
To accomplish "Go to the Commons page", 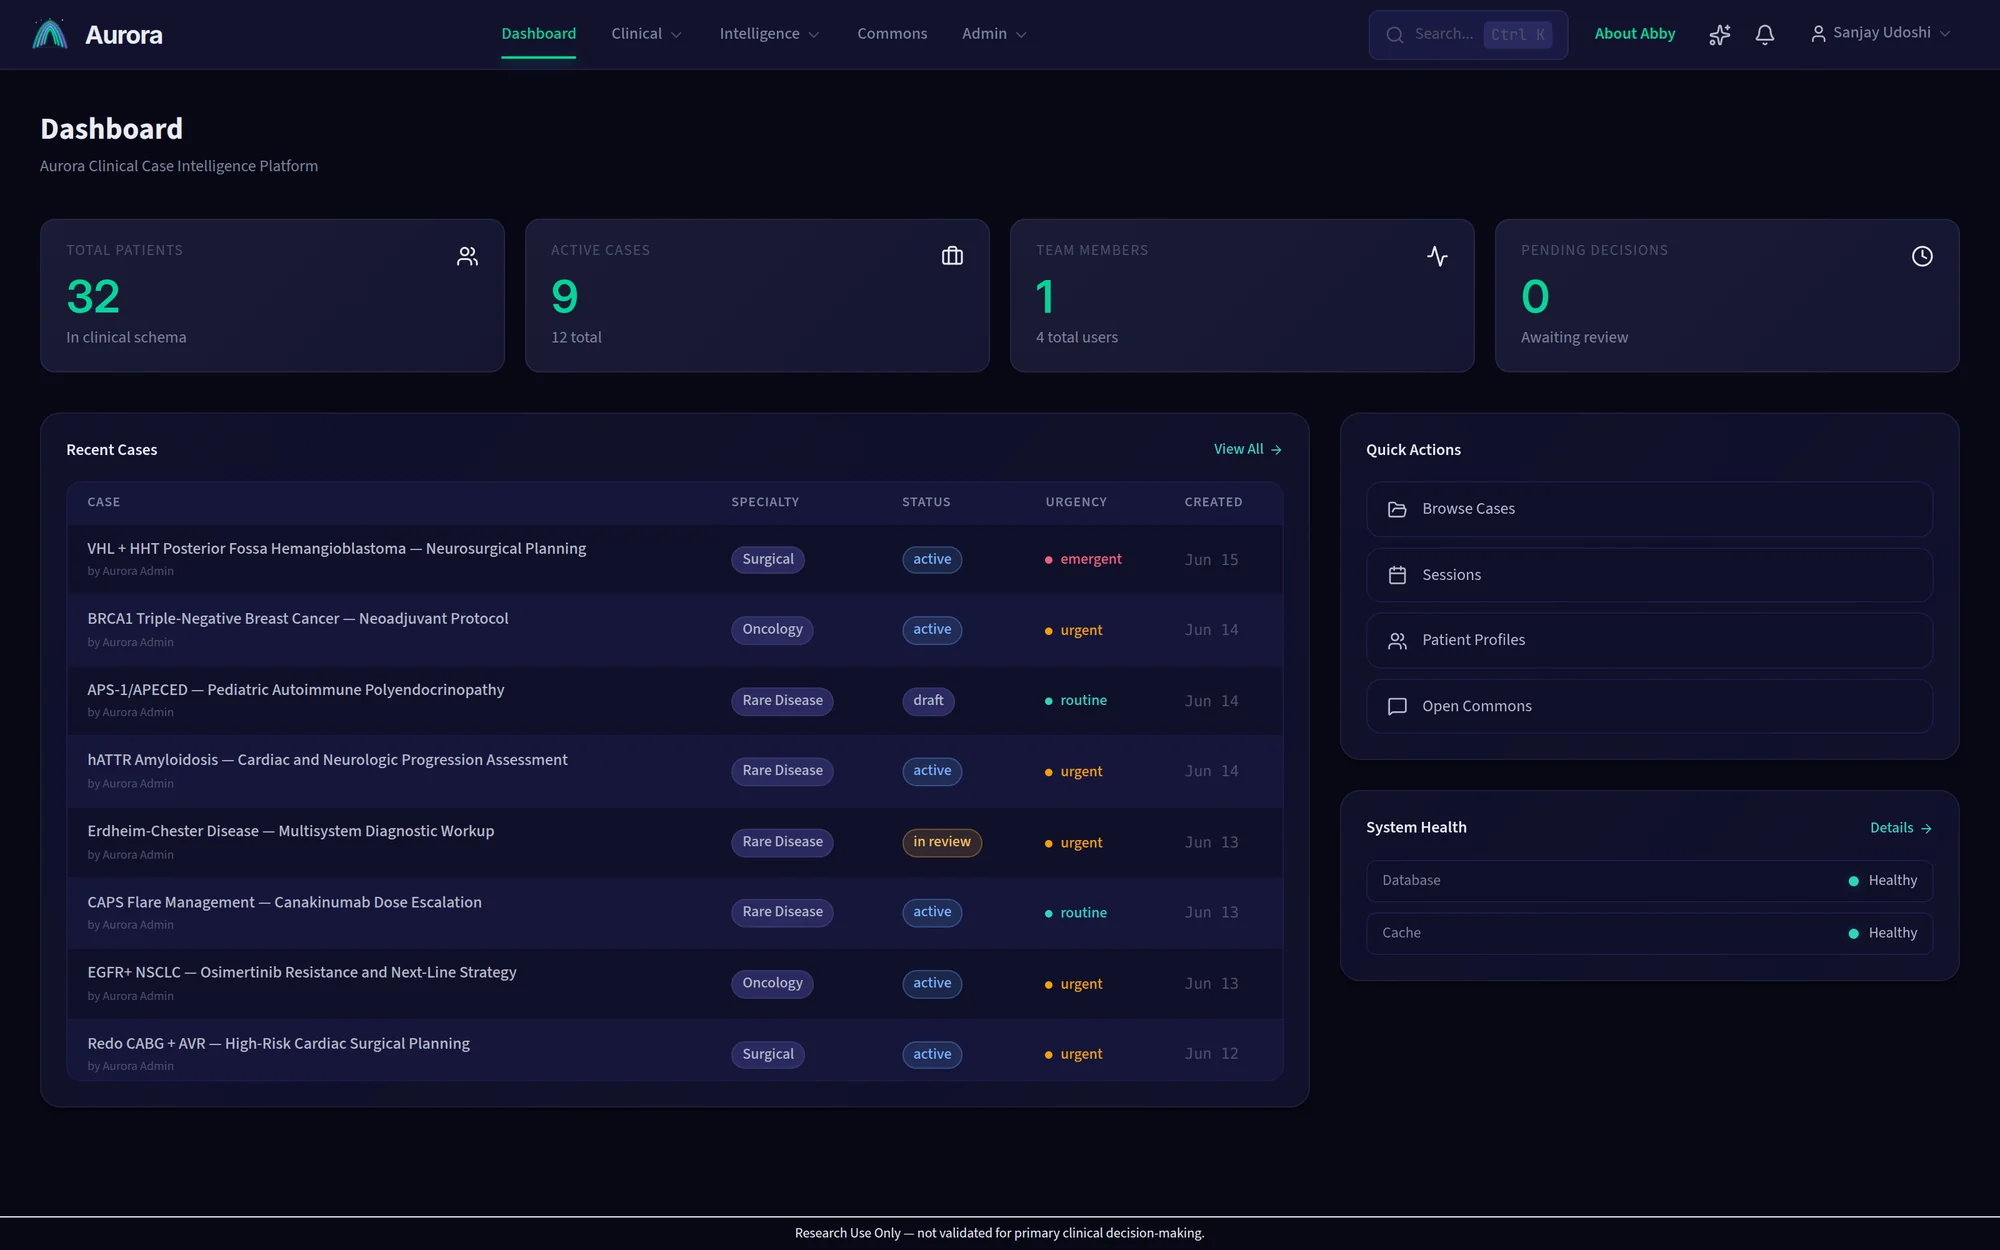I will 892,34.
